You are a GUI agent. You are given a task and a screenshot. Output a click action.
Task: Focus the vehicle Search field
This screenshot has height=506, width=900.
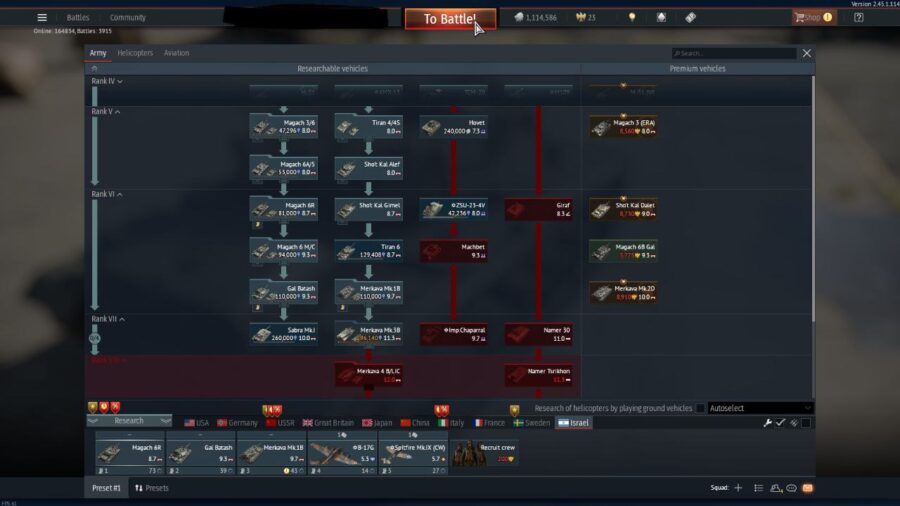tap(734, 53)
